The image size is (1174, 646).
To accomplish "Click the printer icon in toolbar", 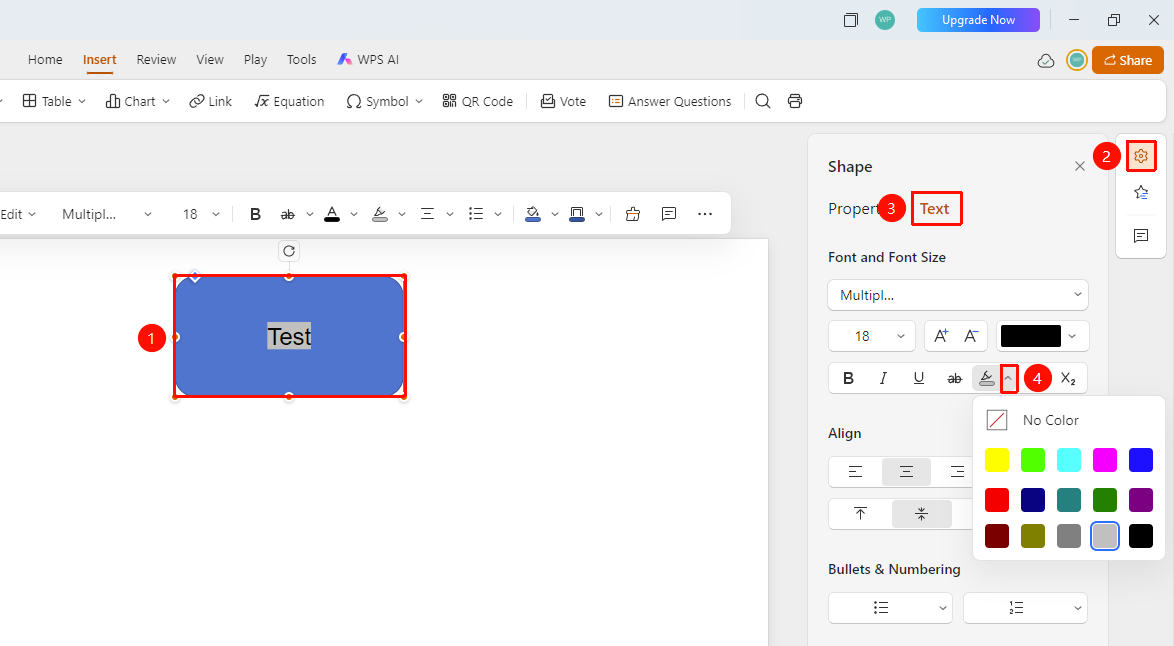I will (x=795, y=101).
